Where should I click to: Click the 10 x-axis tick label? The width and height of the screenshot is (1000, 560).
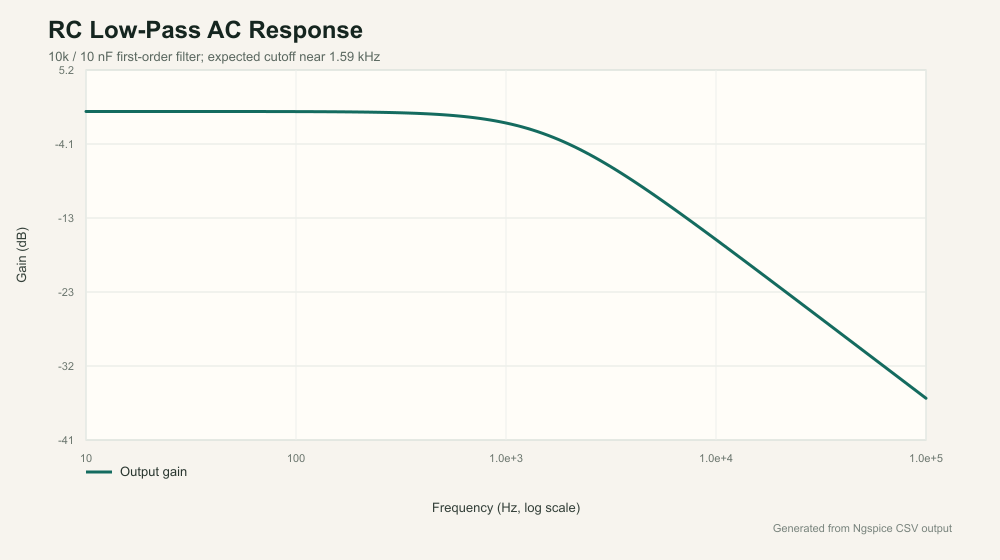click(86, 458)
